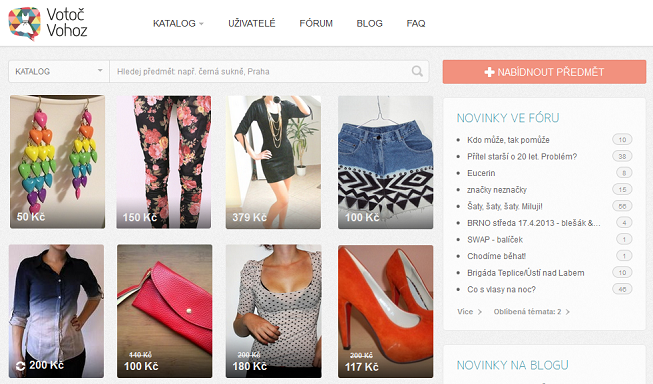Click the NOVINKY NA BLOGU heading
This screenshot has height=384, width=653.
pyautogui.click(x=512, y=365)
